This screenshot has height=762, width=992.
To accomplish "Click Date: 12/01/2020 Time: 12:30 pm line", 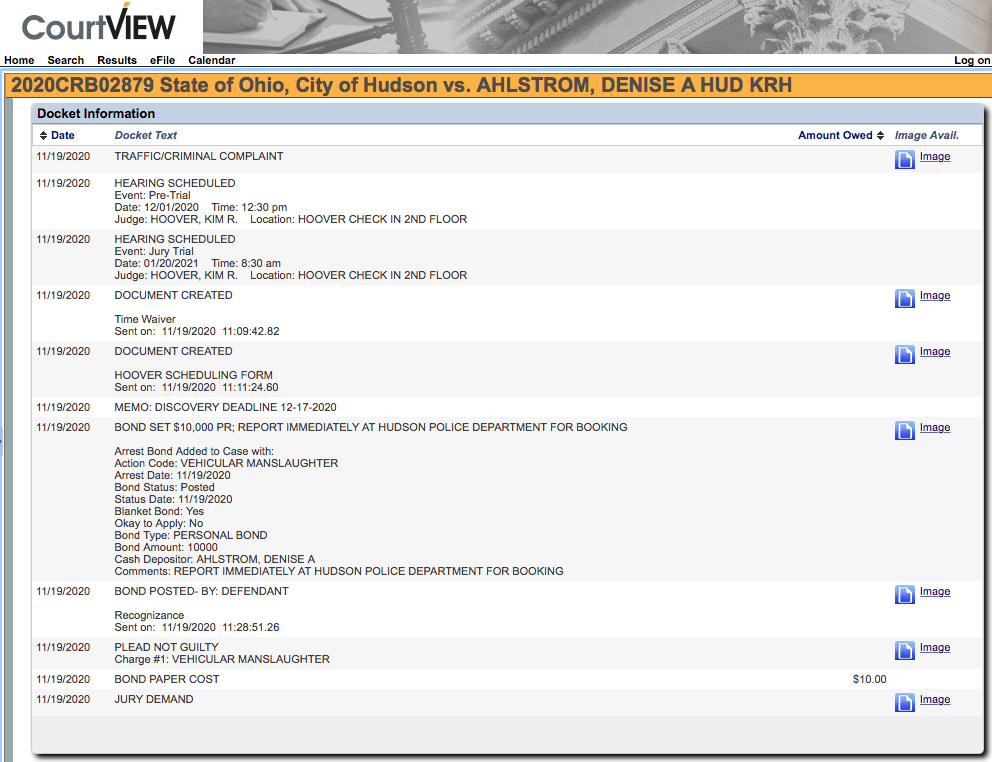I will point(201,208).
